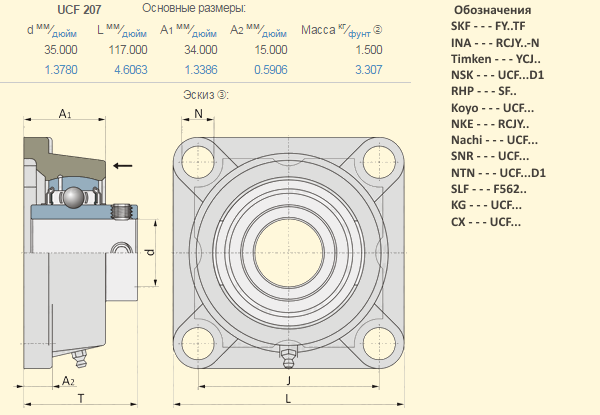The width and height of the screenshot is (600, 415).
Task: Click the Основные размеры heading
Action: pyautogui.click(x=194, y=9)
